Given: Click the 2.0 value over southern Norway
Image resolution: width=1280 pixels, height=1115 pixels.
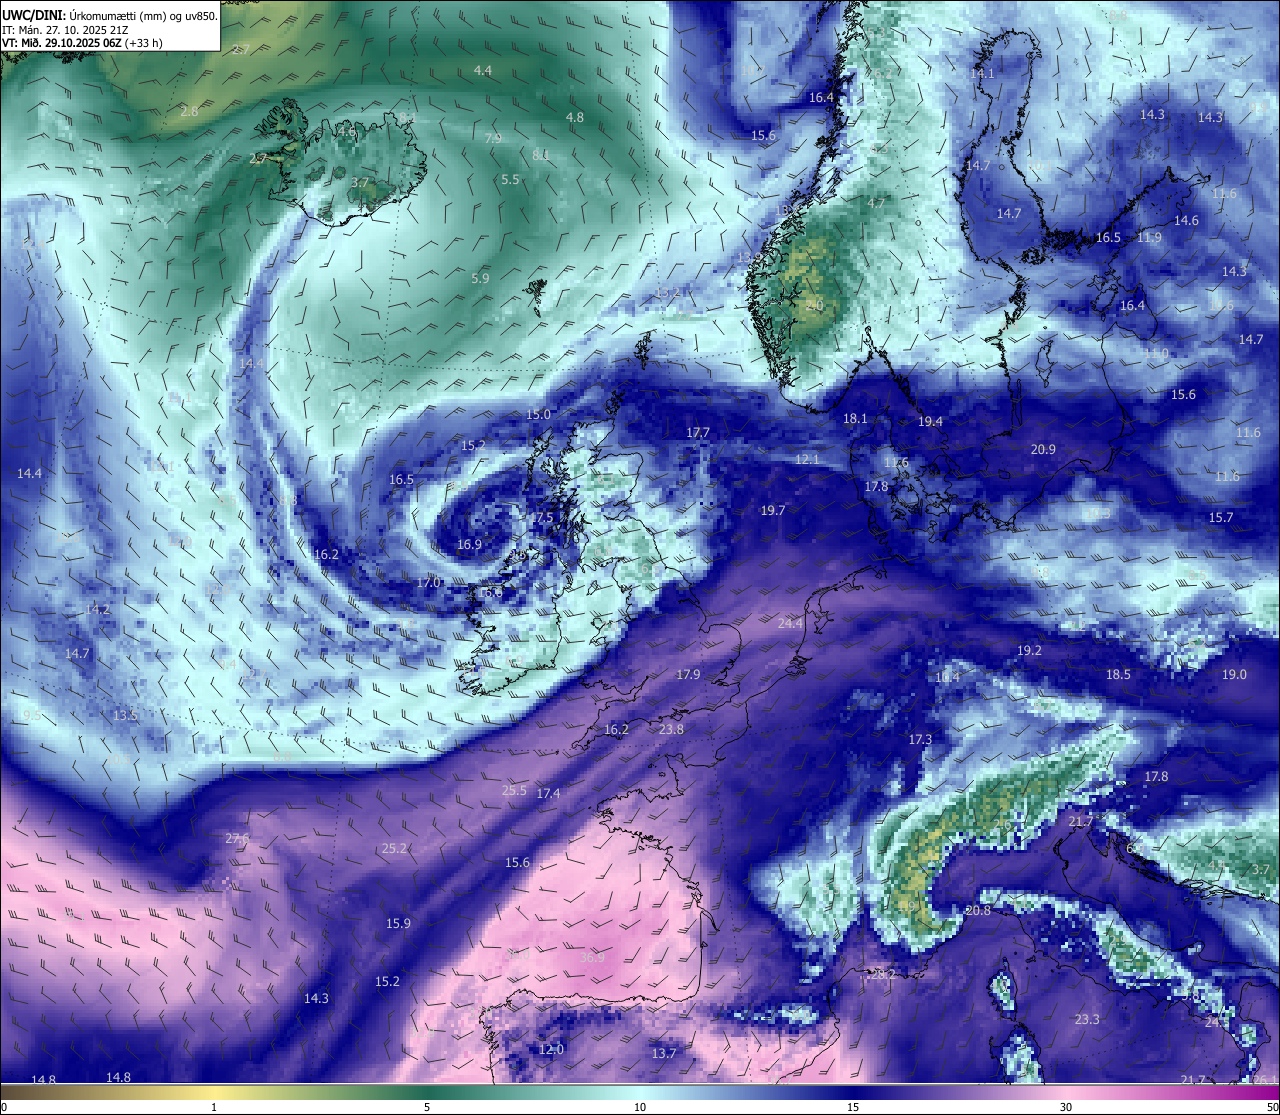Looking at the screenshot, I should click(815, 305).
